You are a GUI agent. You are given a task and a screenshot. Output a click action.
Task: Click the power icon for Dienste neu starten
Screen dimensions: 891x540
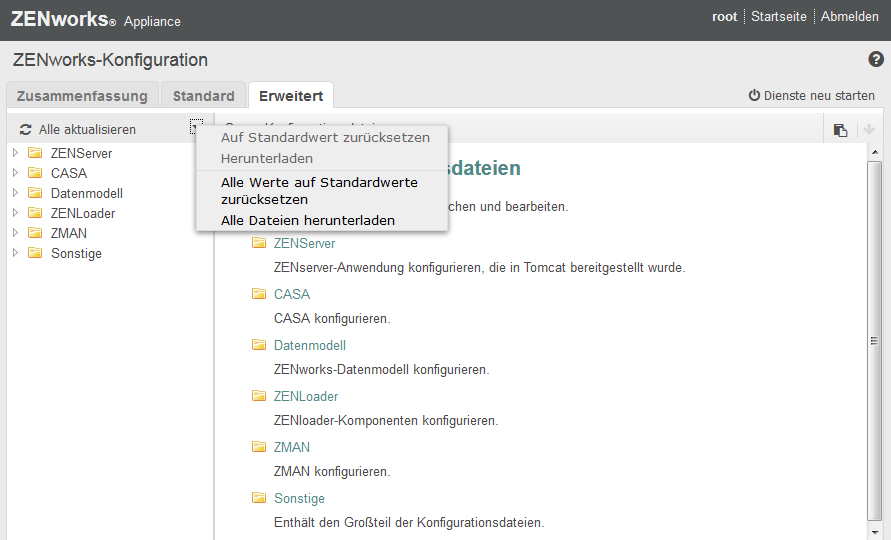pos(754,96)
